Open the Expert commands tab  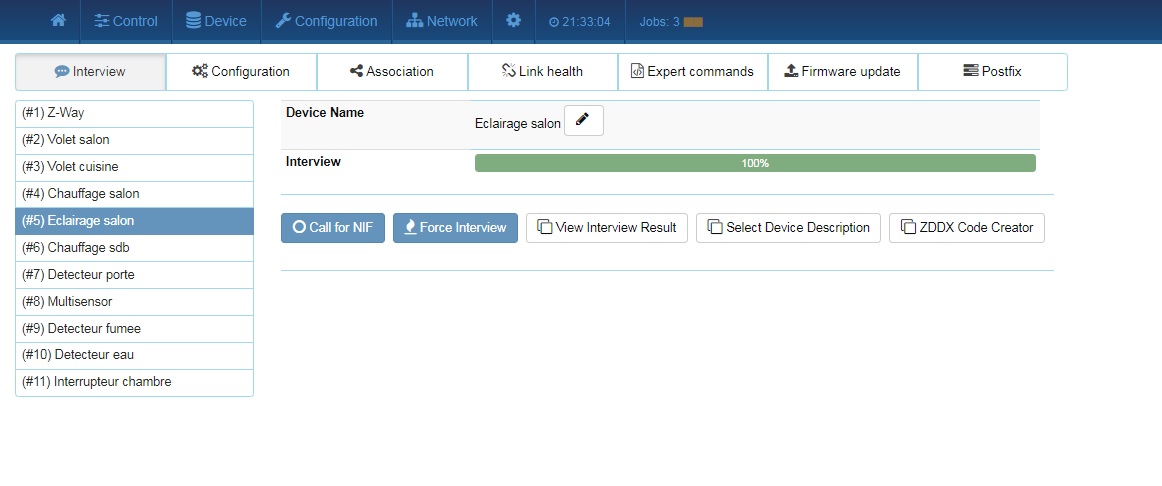coord(692,72)
